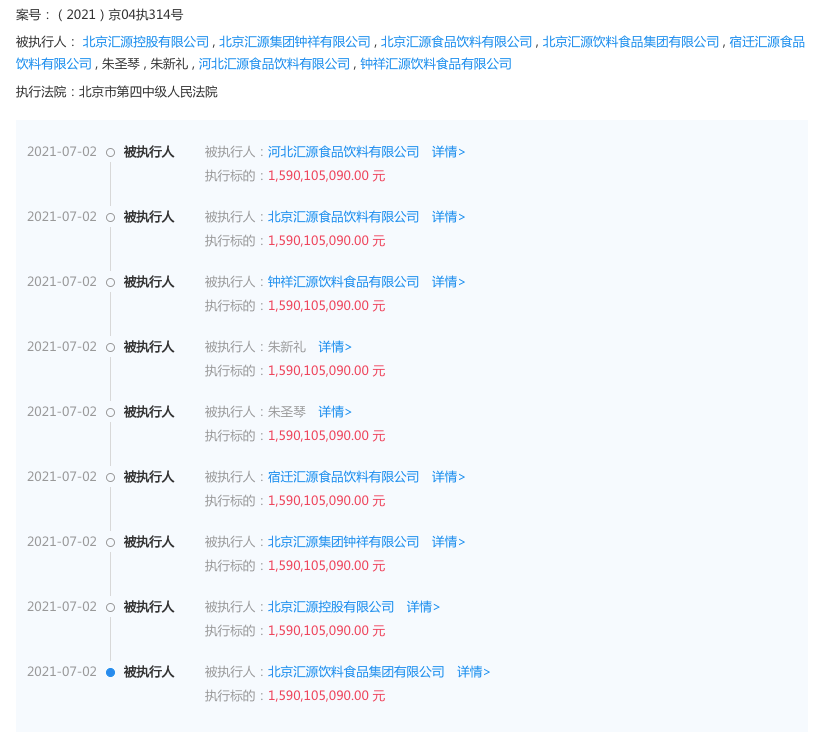This screenshot has width=822, height=743.
Task: Click 钟祥汇源饮料食品有限公司 in timeline entry
Action: (343, 282)
